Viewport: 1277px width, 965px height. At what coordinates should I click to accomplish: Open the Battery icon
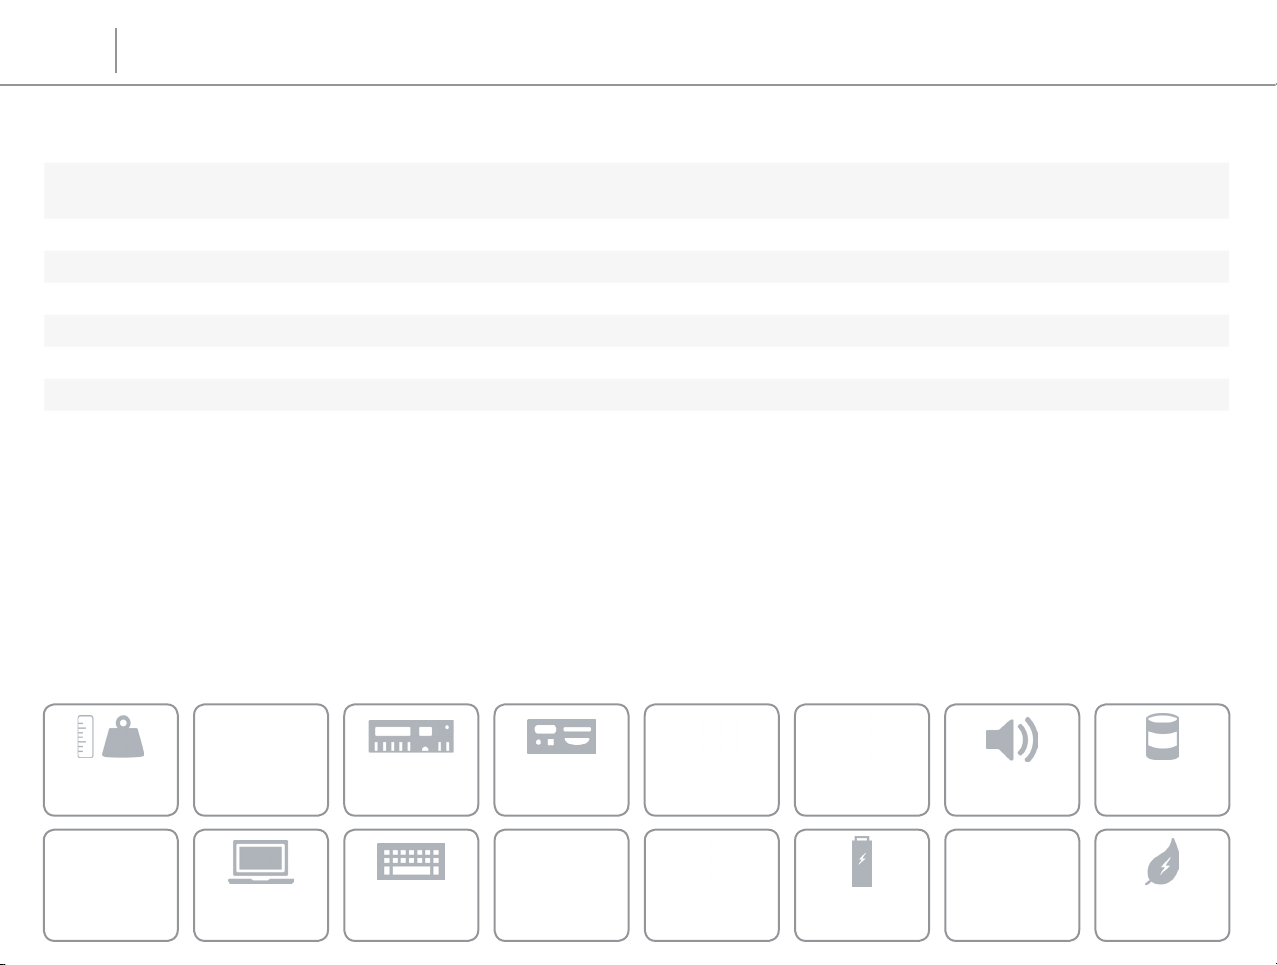(861, 862)
